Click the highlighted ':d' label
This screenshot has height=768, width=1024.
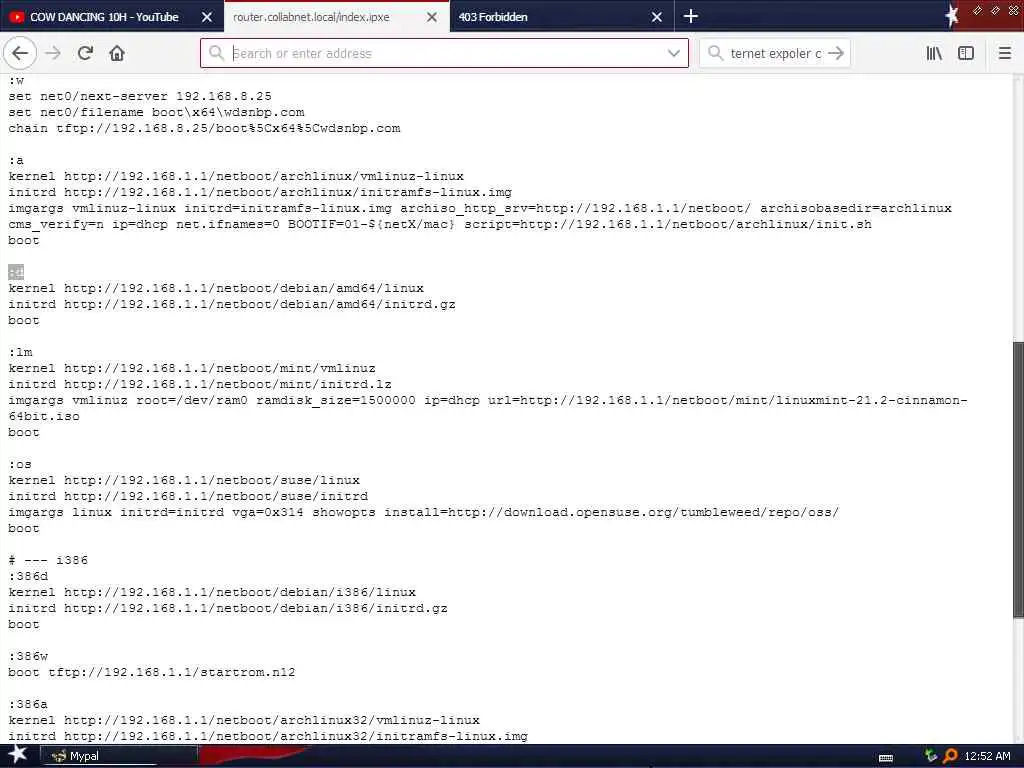[16, 272]
